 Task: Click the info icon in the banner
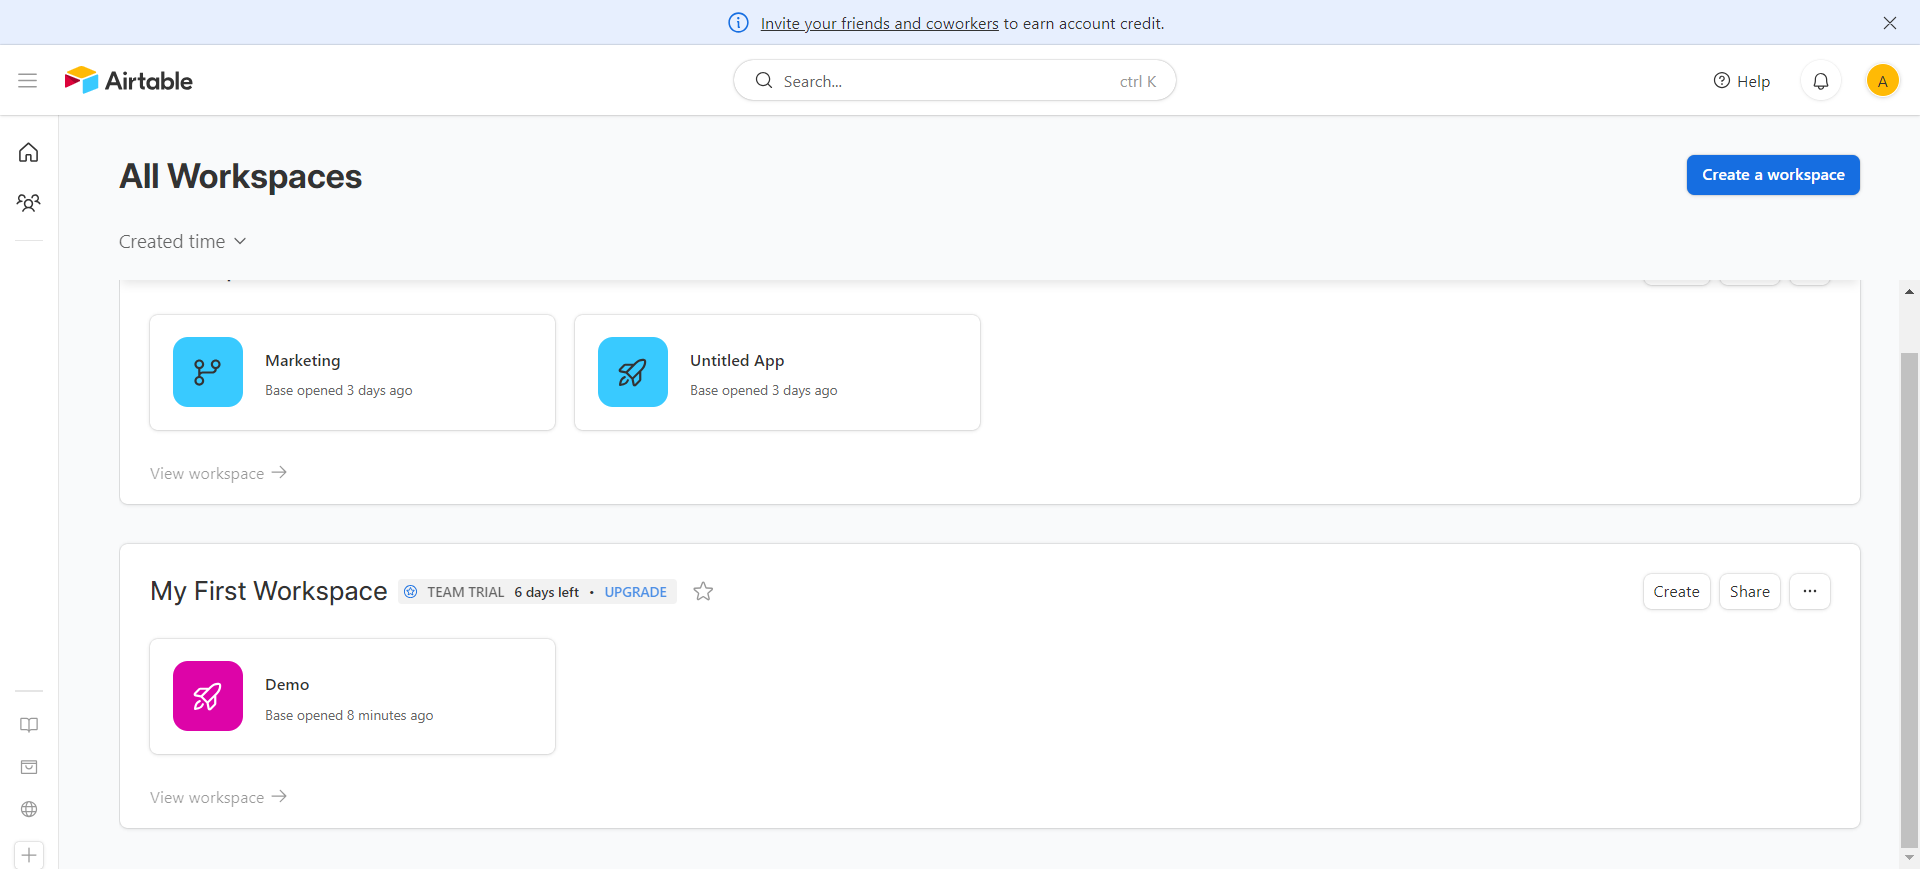pos(738,23)
